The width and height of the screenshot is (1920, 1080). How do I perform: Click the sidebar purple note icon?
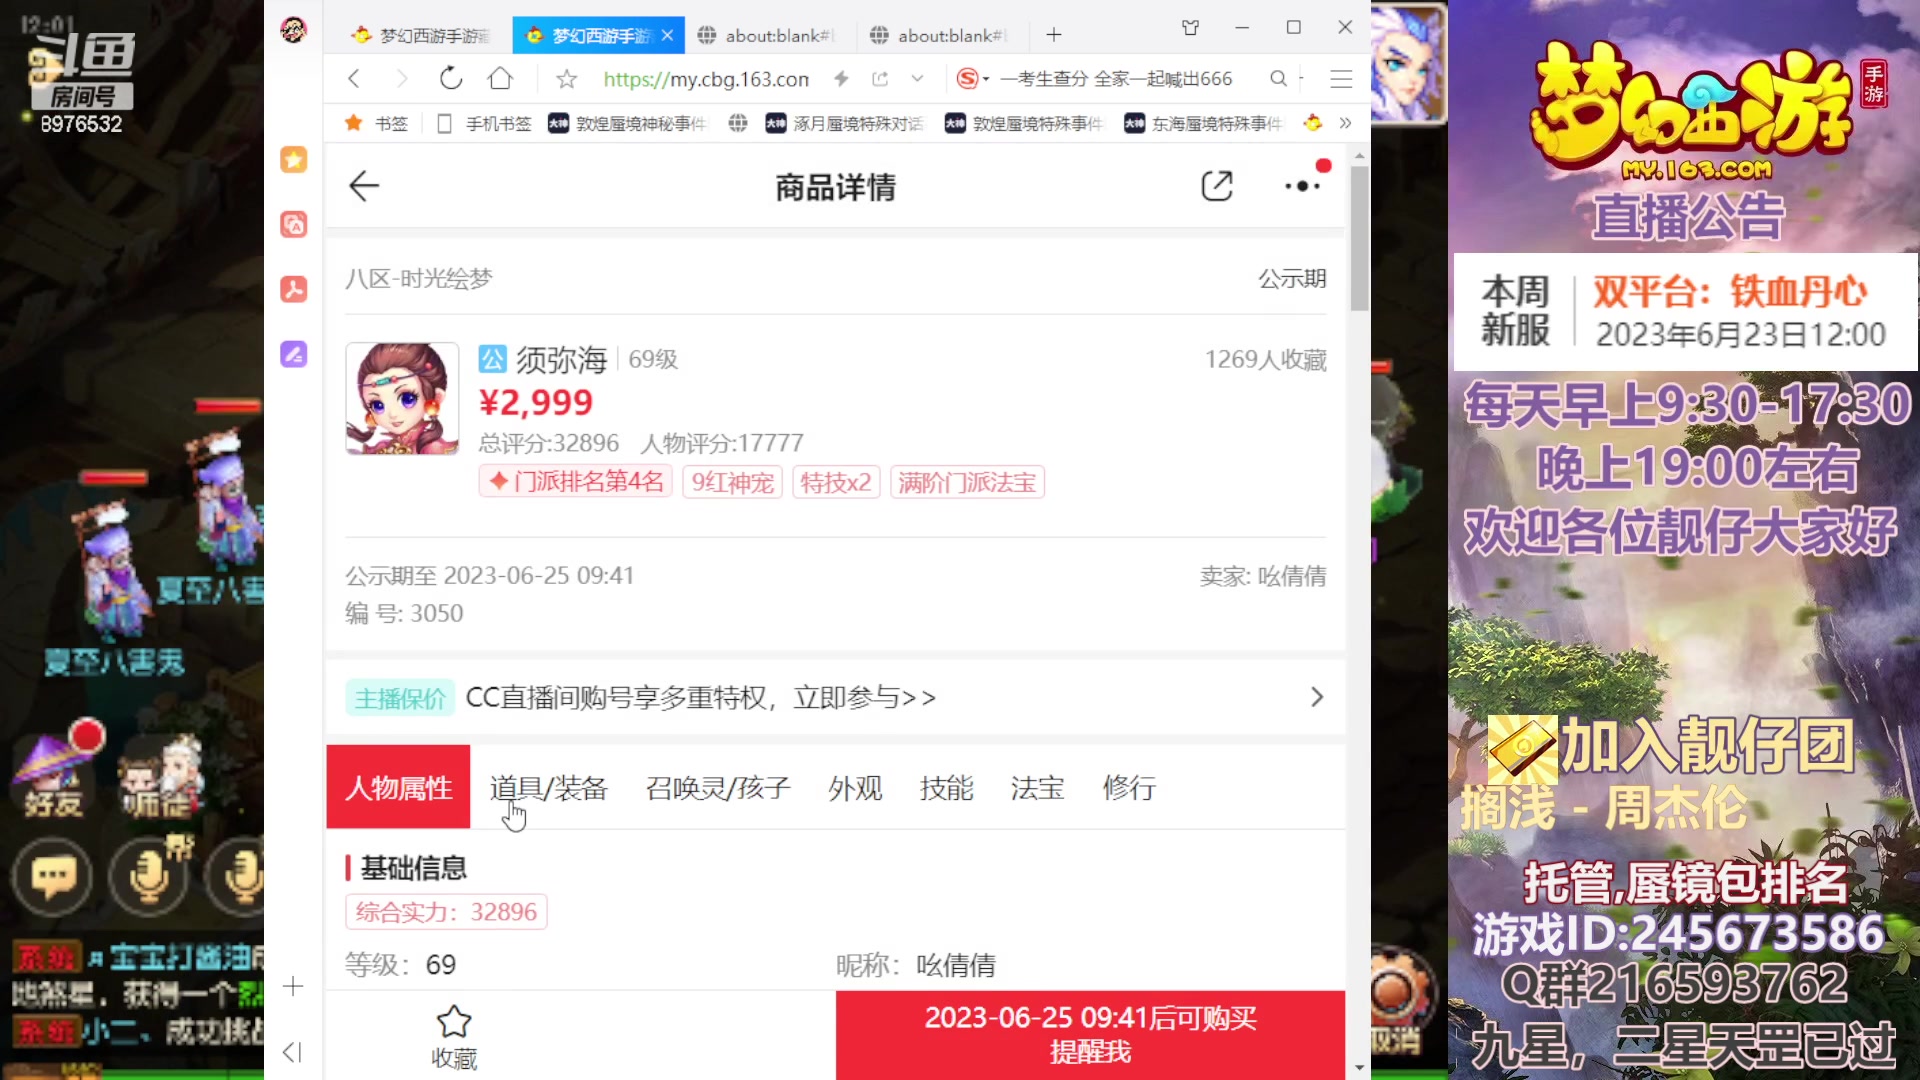293,354
